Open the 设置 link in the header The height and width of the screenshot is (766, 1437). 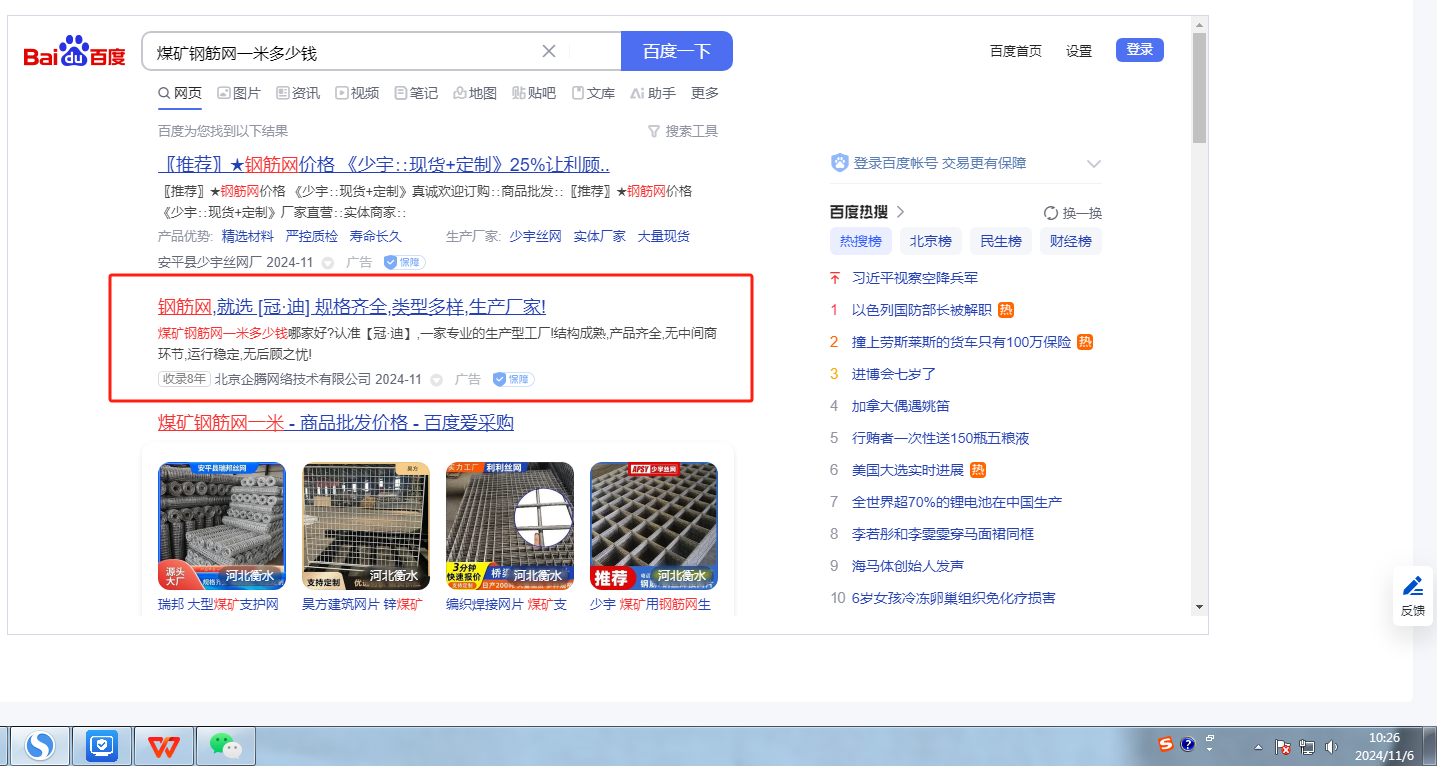pyautogui.click(x=1079, y=51)
